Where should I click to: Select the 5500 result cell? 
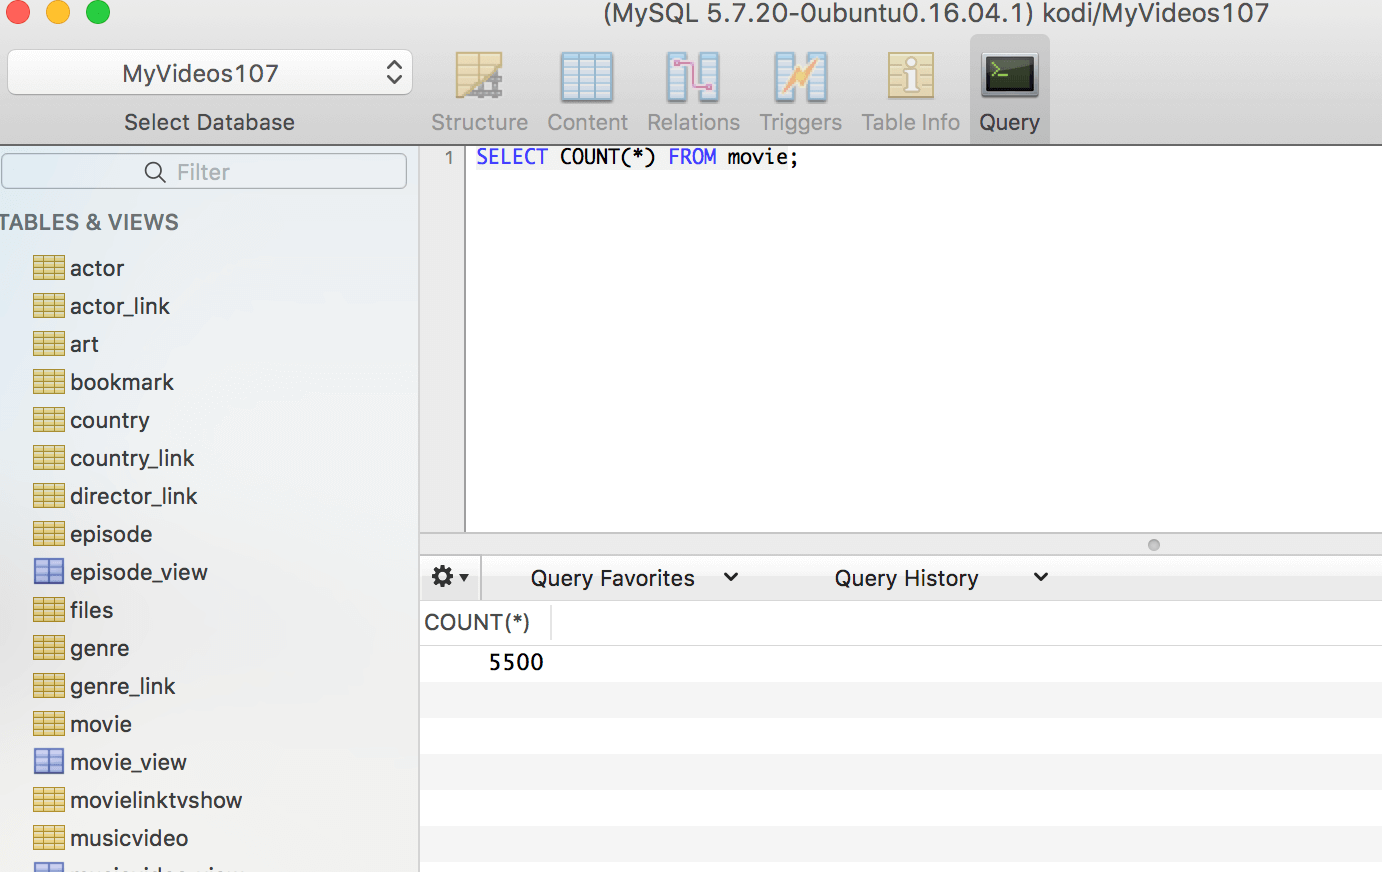click(x=515, y=662)
